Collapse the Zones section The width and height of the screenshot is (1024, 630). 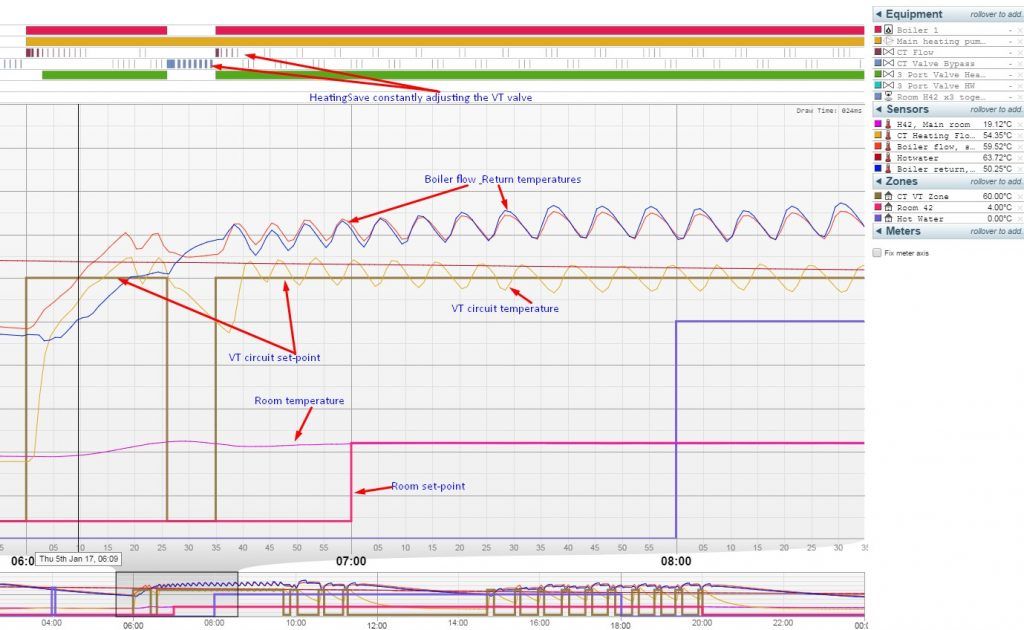[880, 181]
